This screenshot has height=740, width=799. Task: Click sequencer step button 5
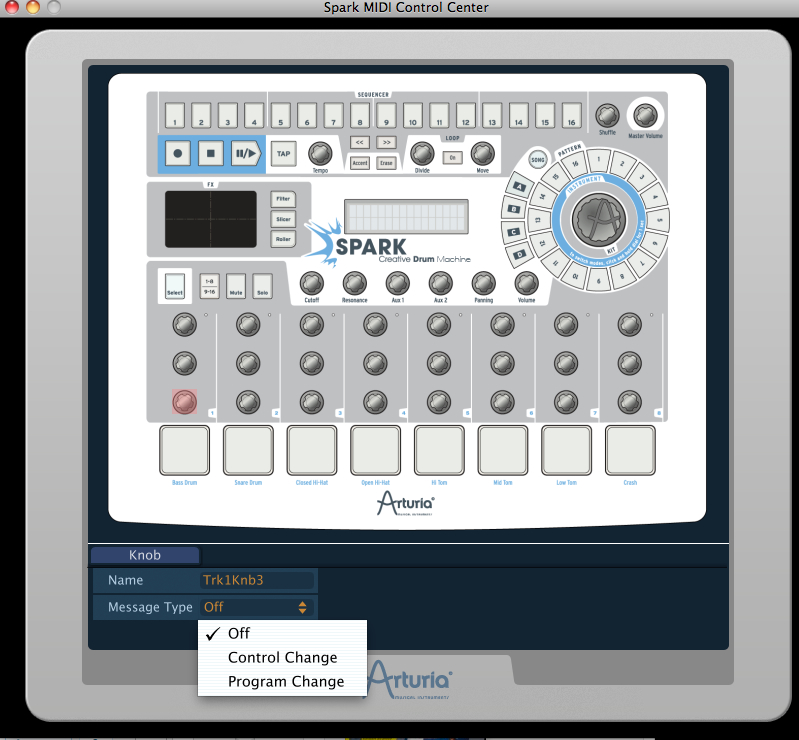[x=280, y=116]
